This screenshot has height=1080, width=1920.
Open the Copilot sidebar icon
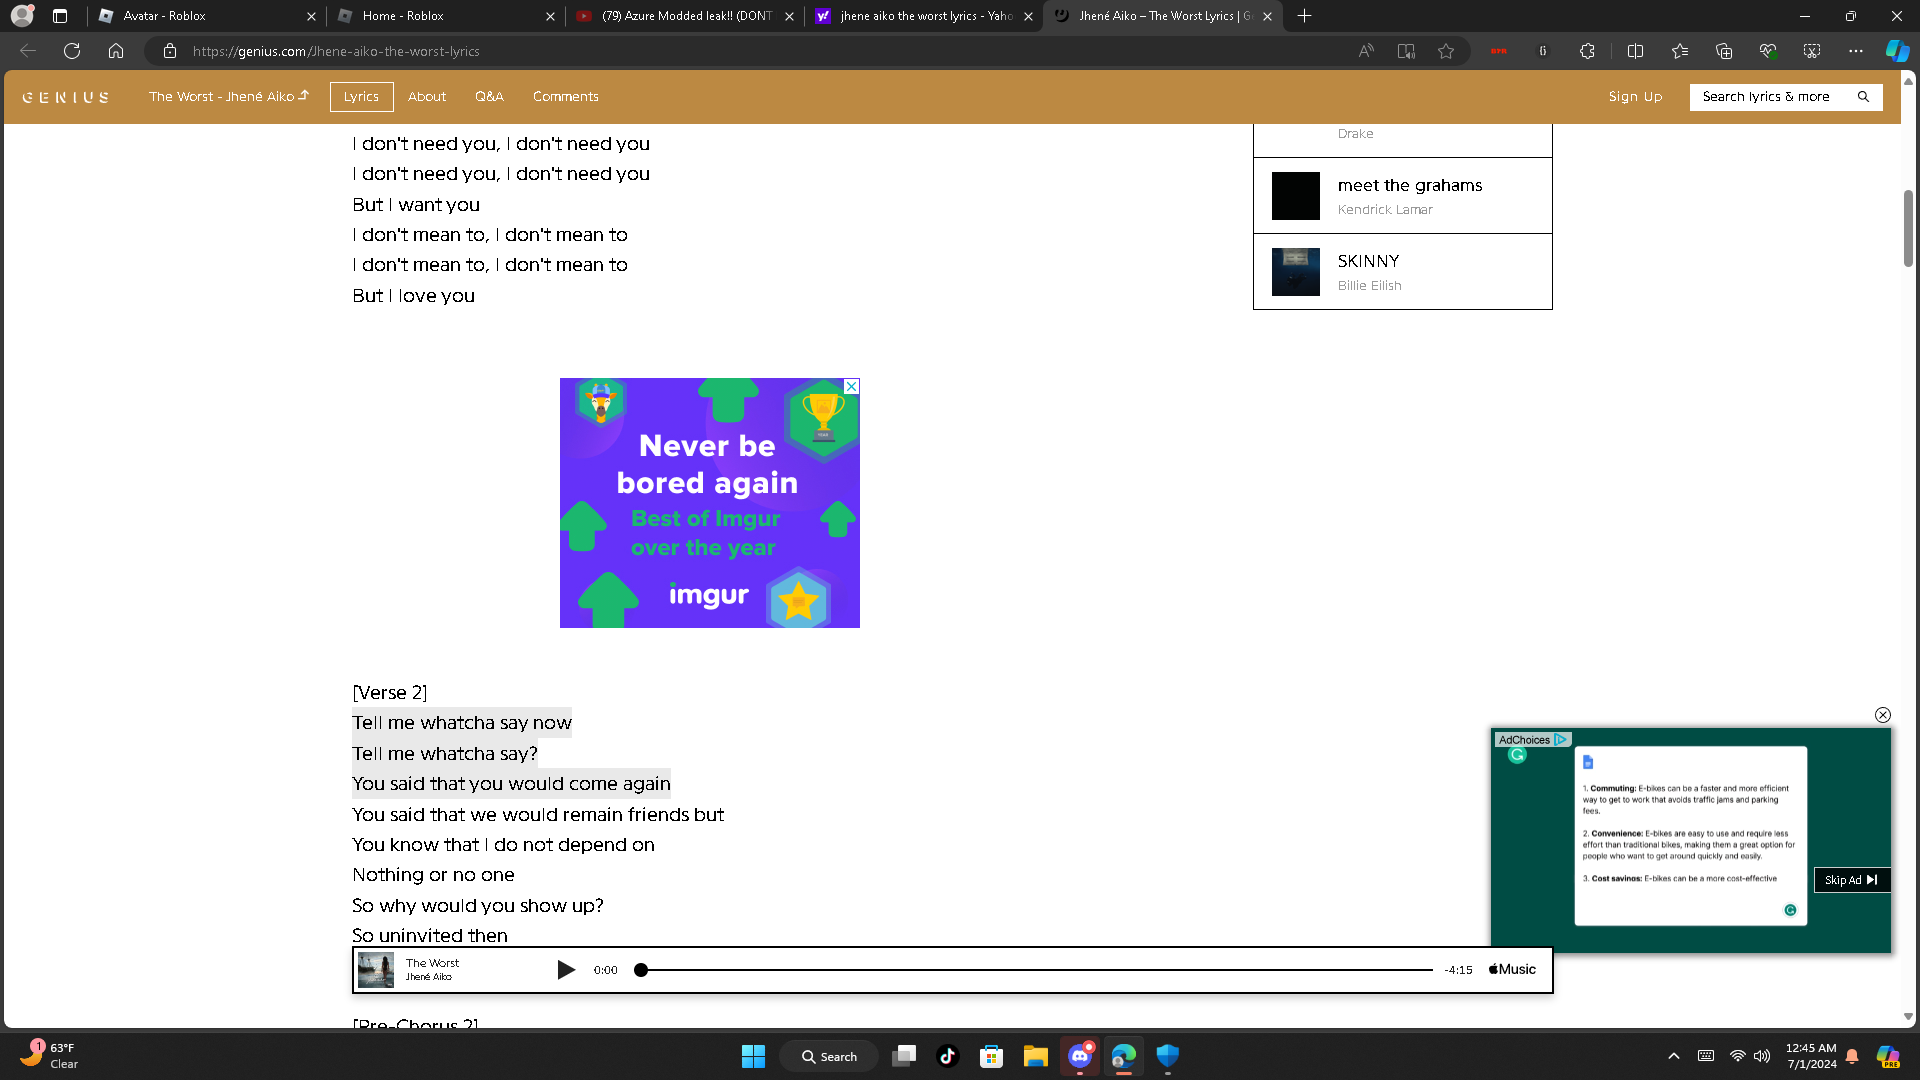(x=1897, y=51)
